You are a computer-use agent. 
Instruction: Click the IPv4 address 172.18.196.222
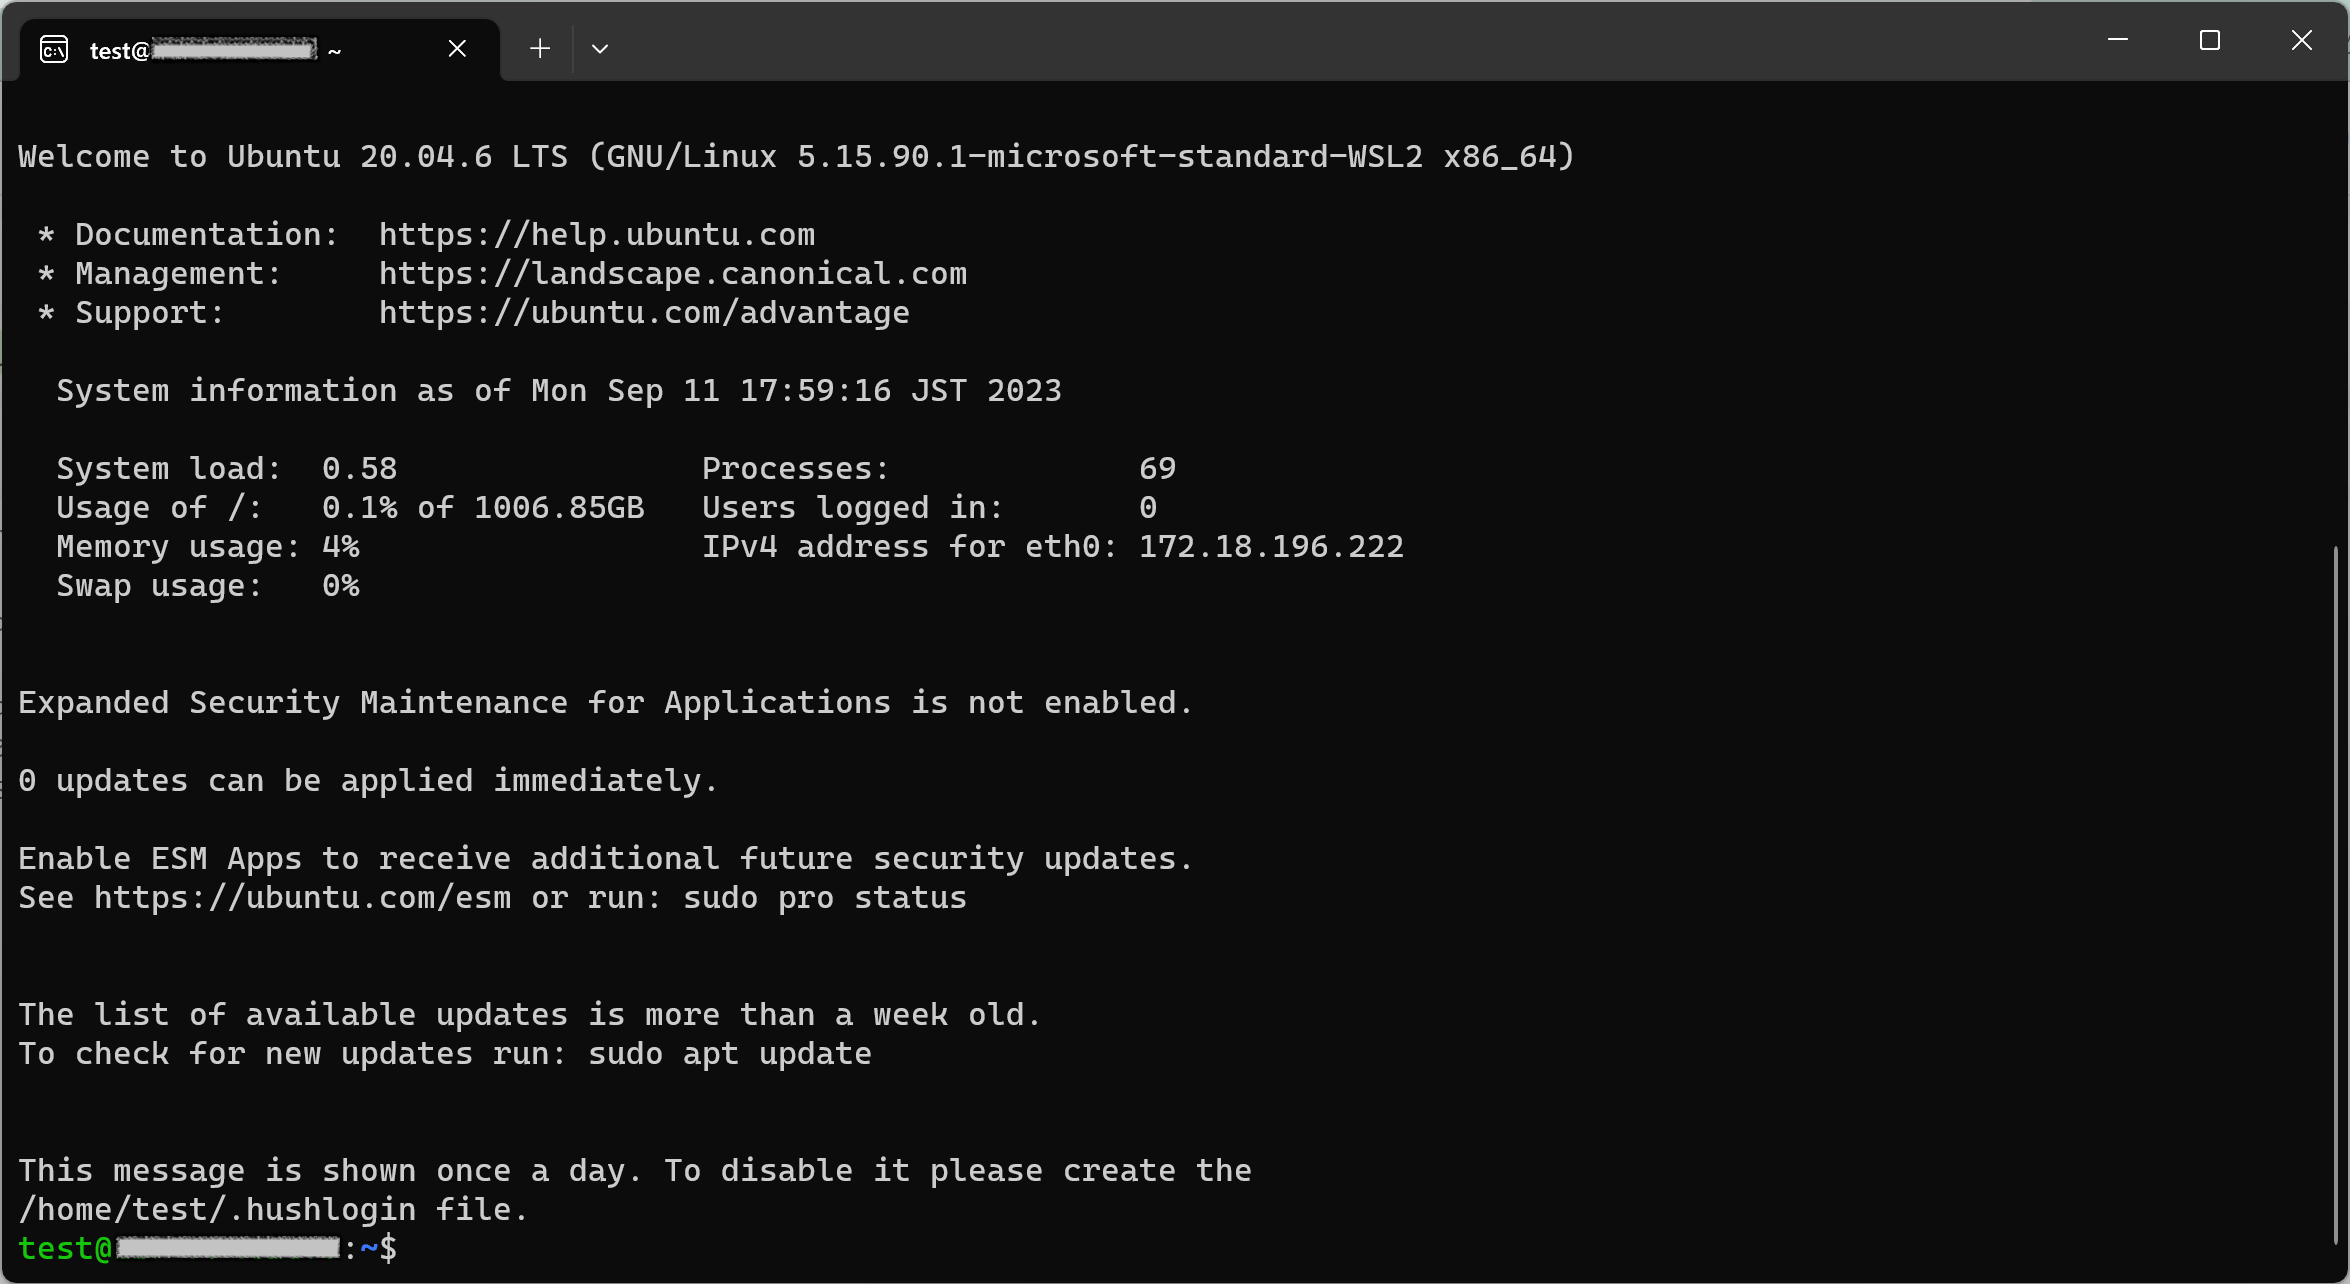point(1270,546)
